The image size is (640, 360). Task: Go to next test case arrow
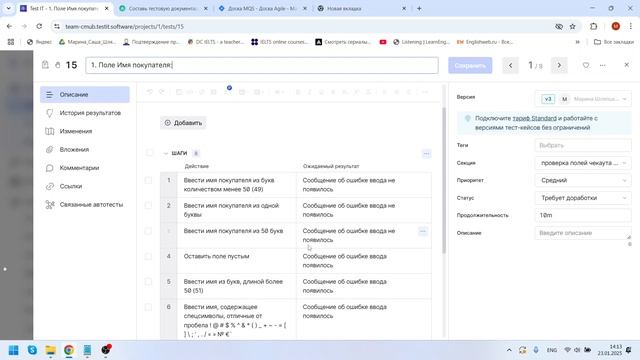click(559, 65)
